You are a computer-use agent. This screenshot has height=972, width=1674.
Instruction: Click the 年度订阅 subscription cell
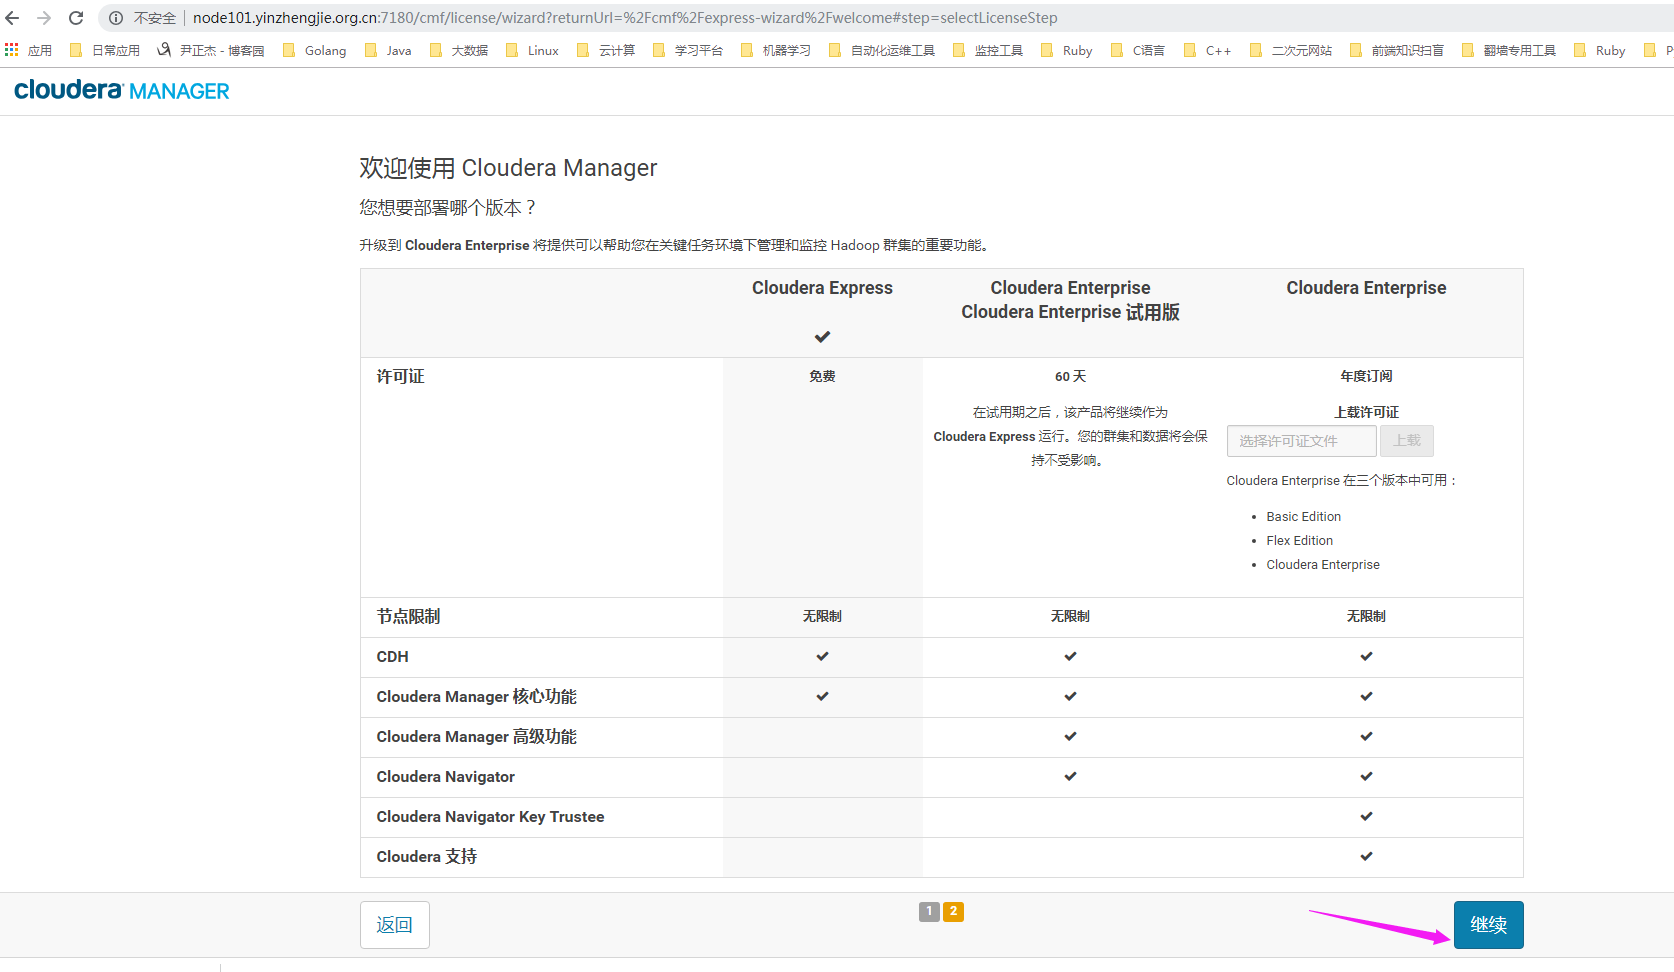[x=1366, y=377]
